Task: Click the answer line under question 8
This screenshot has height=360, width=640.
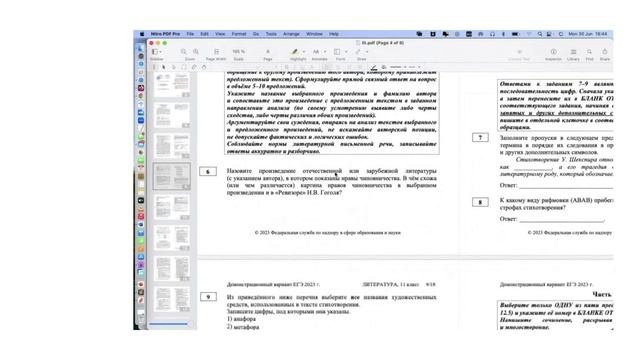Action: coord(562,220)
